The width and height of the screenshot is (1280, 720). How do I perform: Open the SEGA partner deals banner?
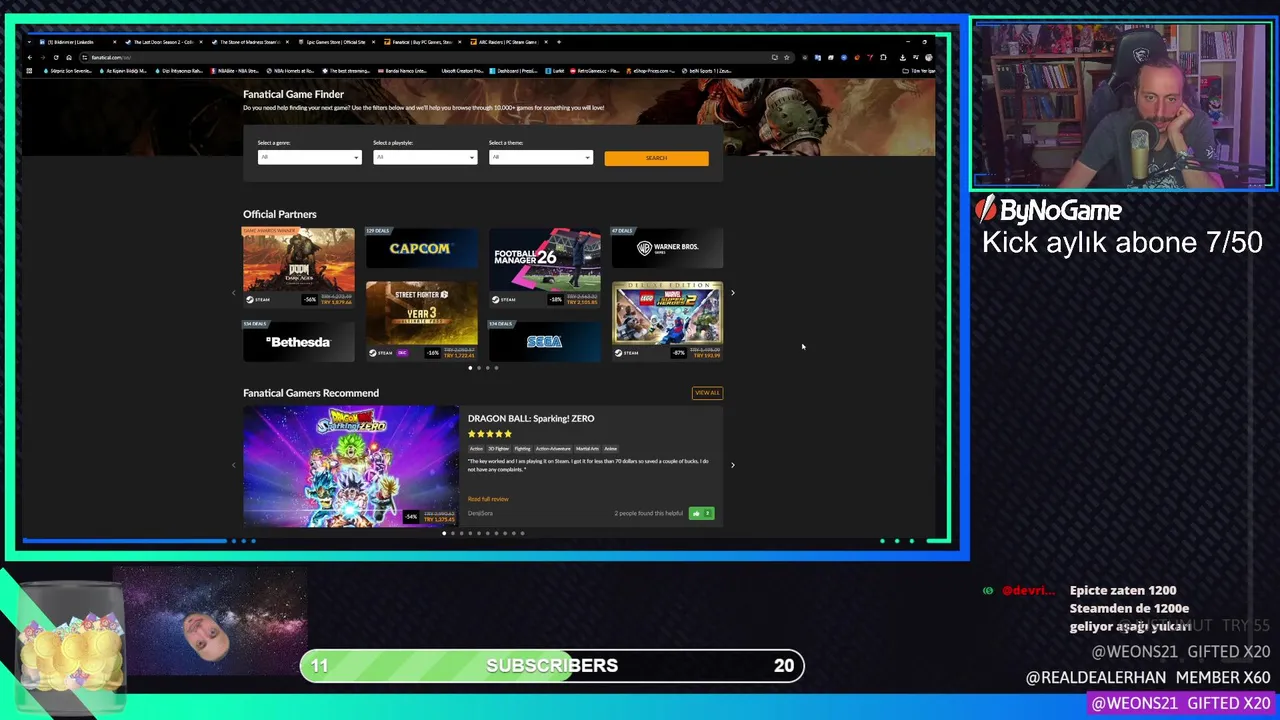(x=544, y=341)
